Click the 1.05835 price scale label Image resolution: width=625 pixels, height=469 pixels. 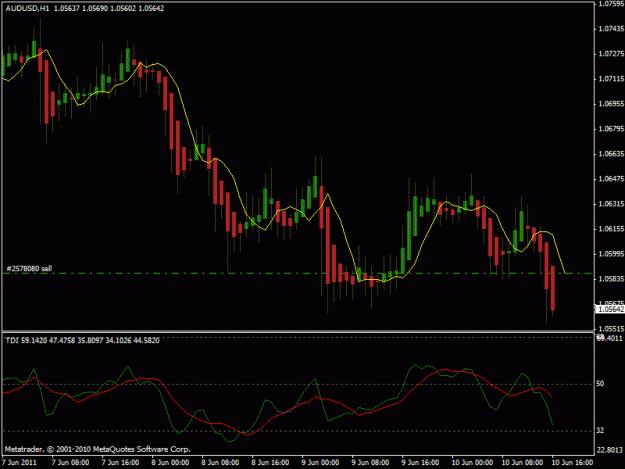pos(611,279)
